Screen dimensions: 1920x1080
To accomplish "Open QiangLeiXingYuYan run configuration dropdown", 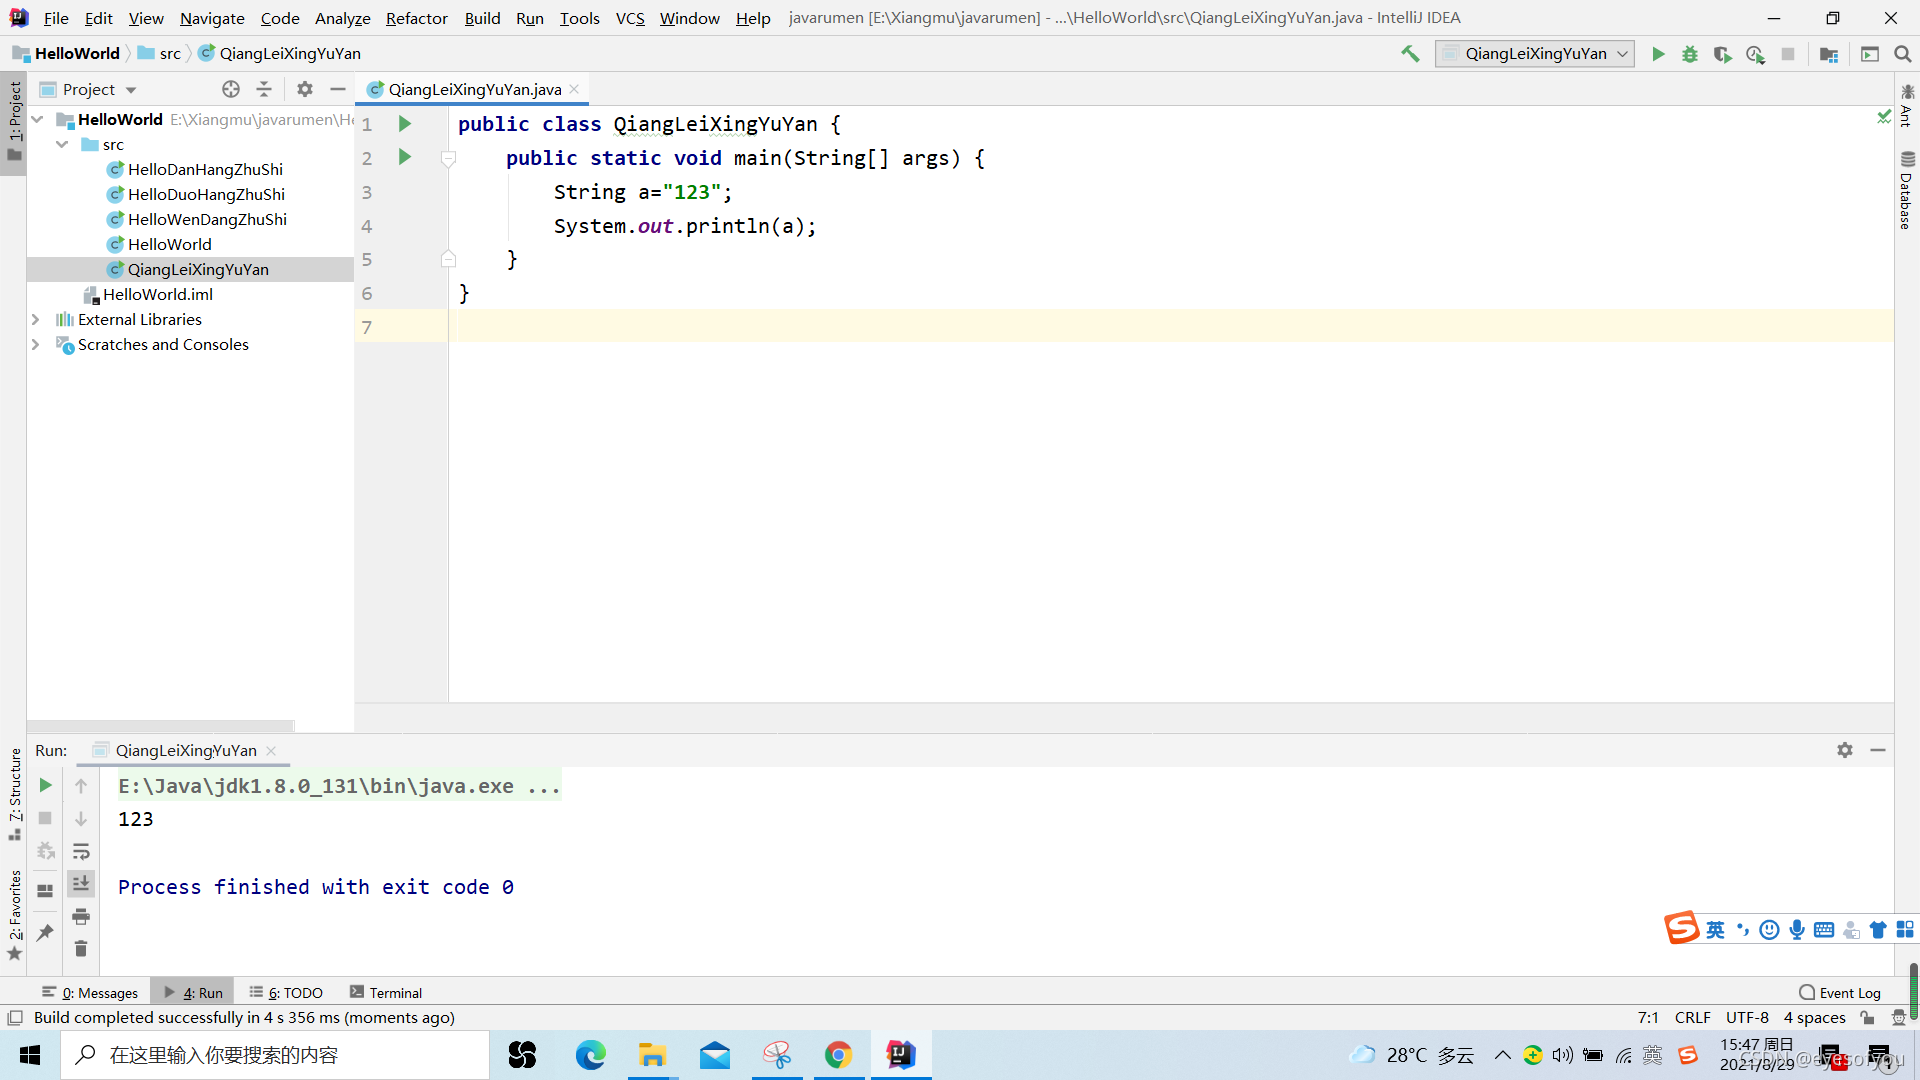I will tap(1535, 54).
